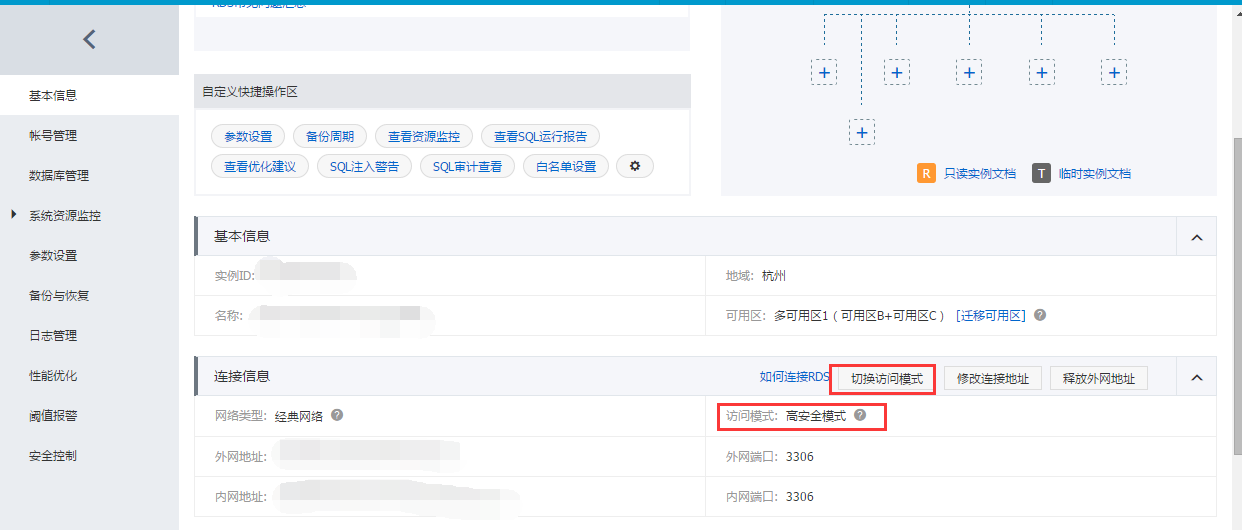Image resolution: width=1242 pixels, height=530 pixels.
Task: Click the lowest plus box in the diagram
Action: pos(861,132)
